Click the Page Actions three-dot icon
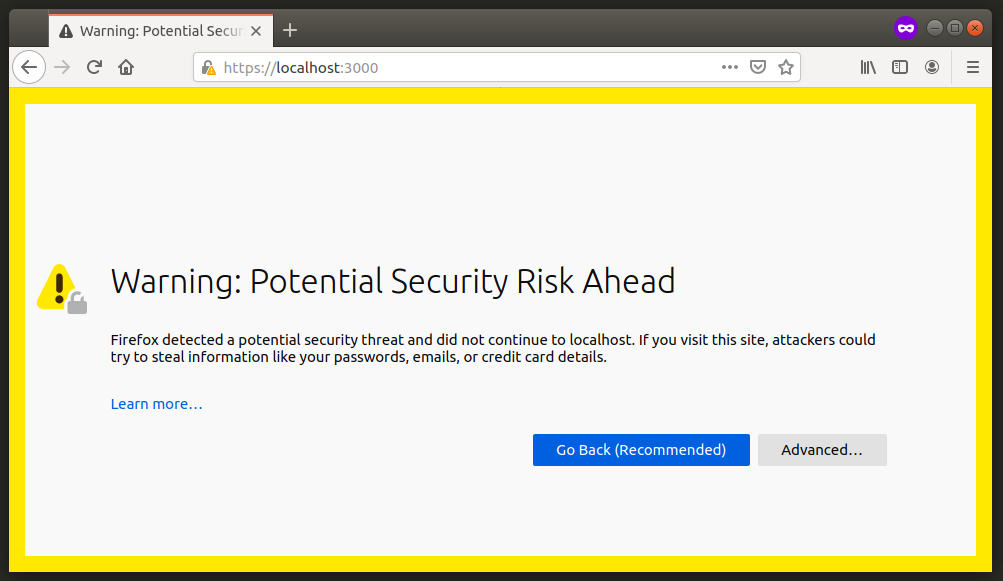 click(x=729, y=67)
